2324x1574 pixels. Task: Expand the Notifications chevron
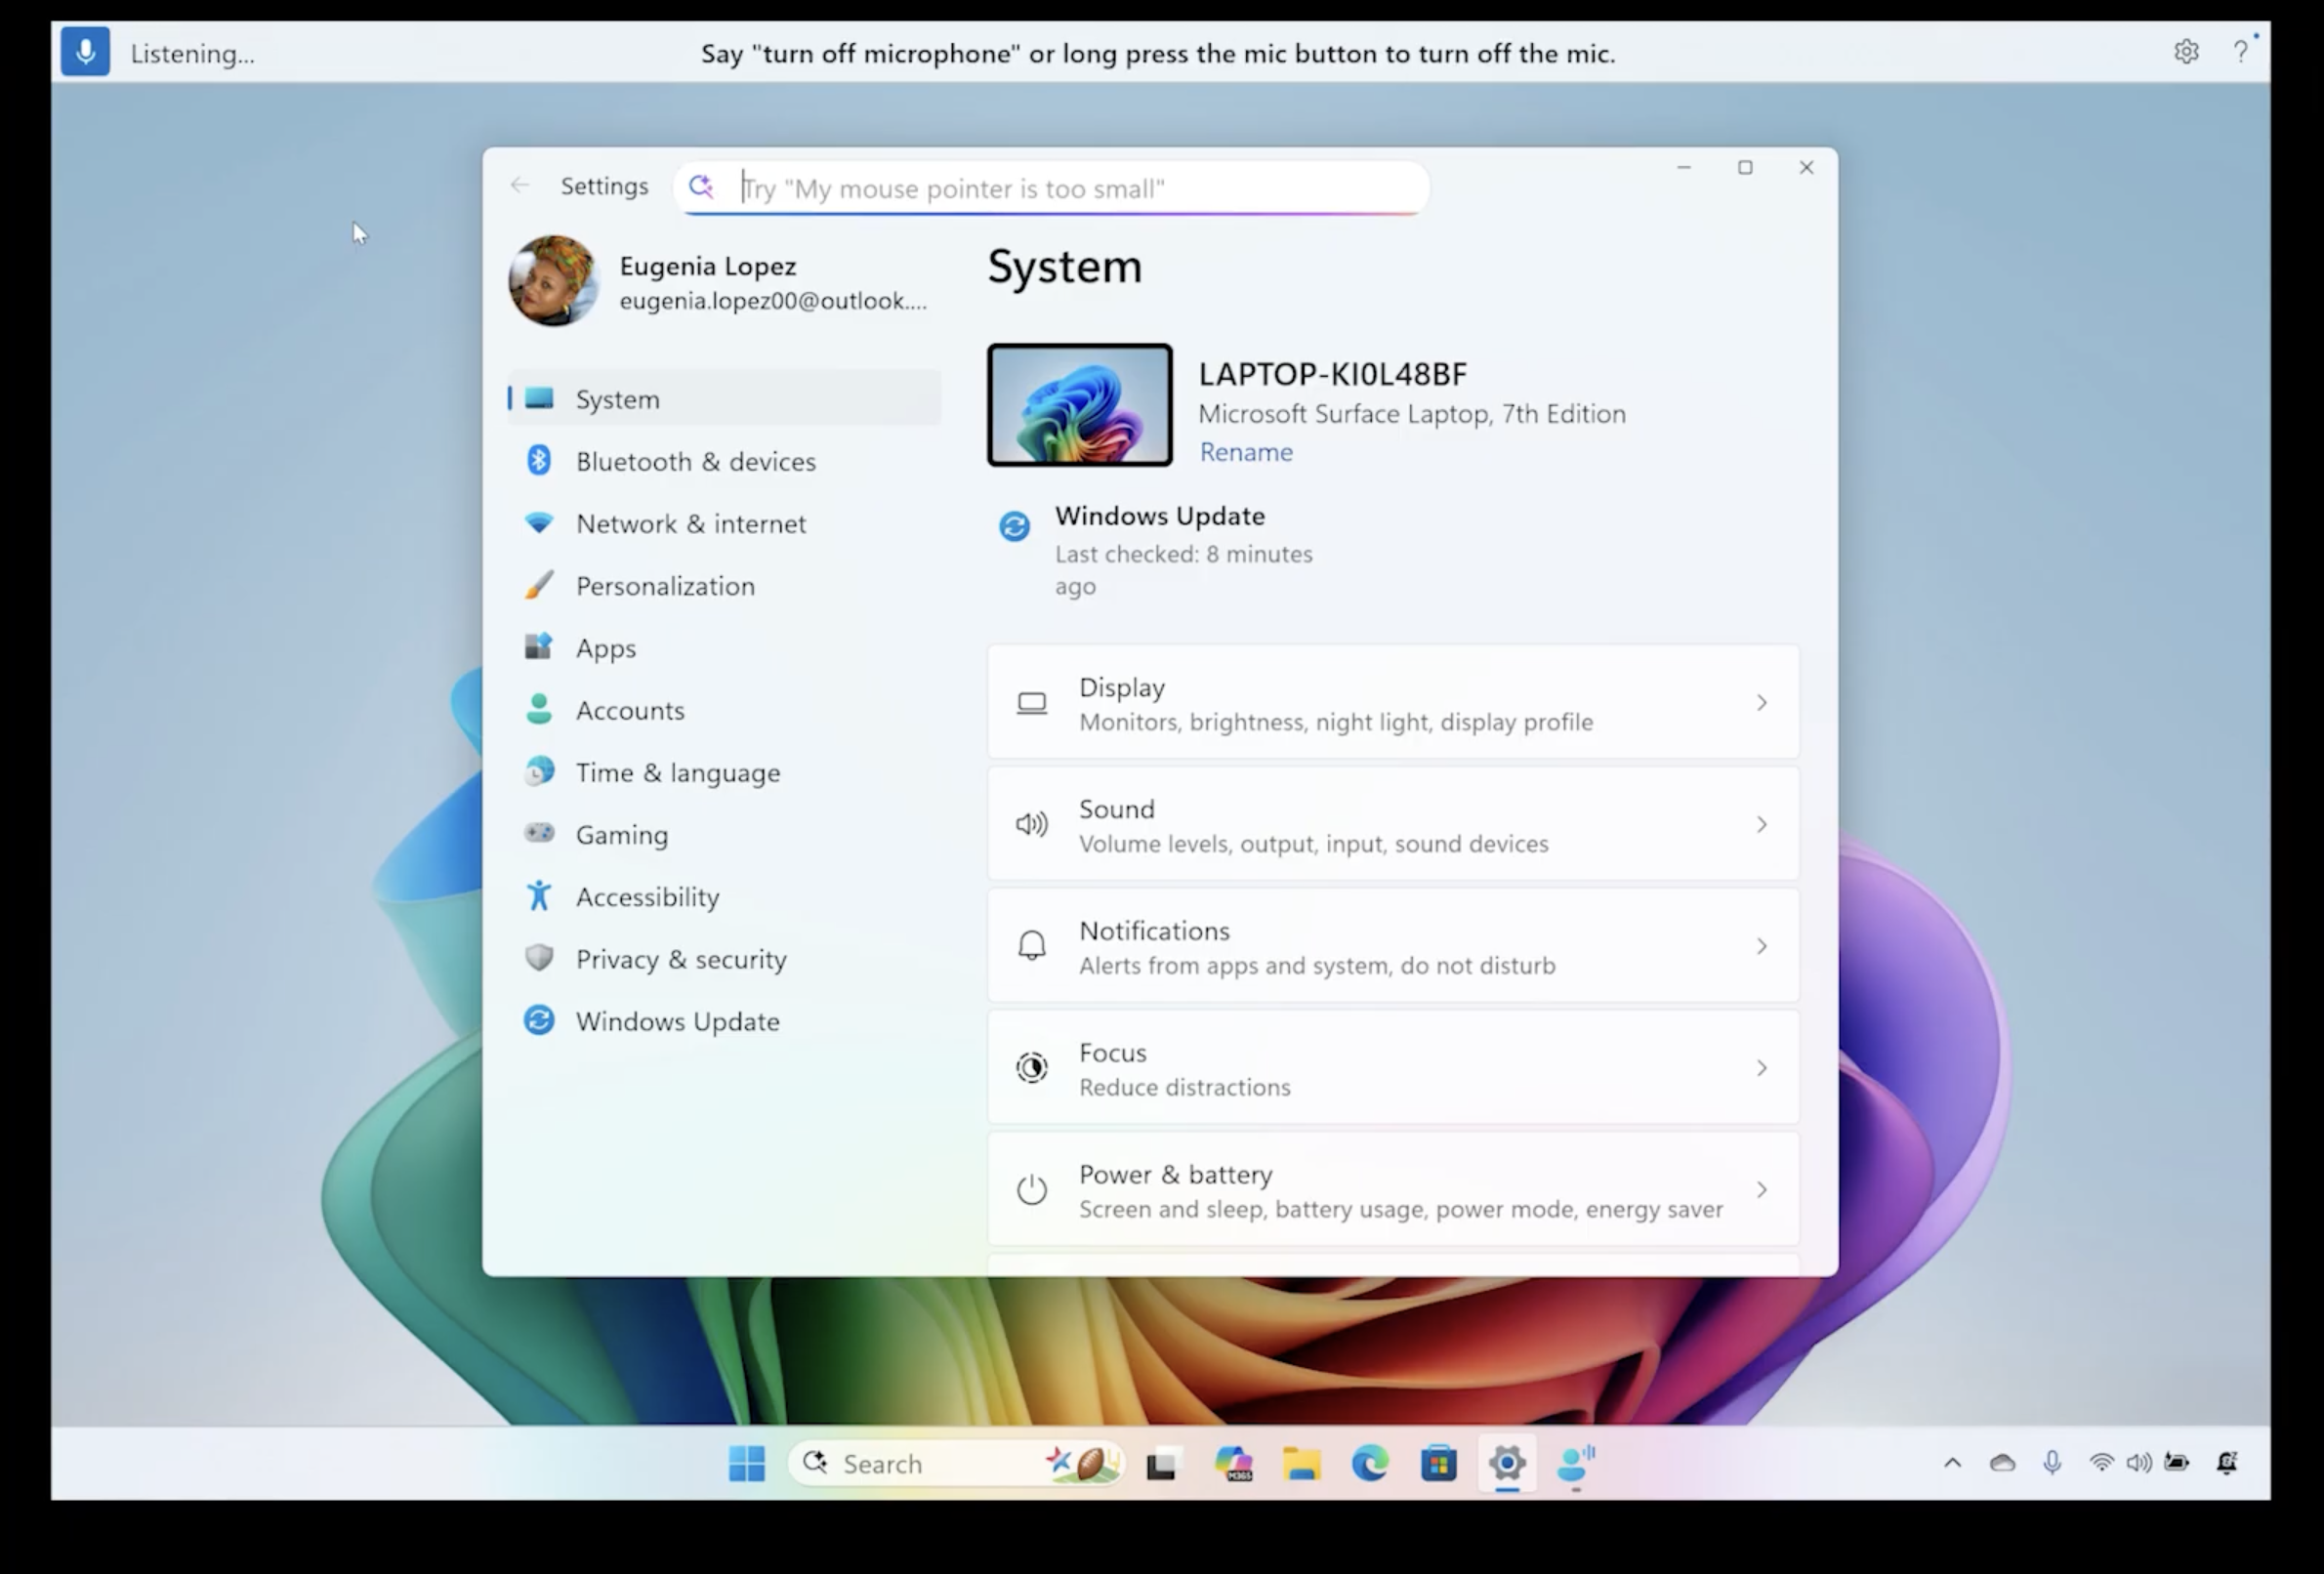point(1762,946)
